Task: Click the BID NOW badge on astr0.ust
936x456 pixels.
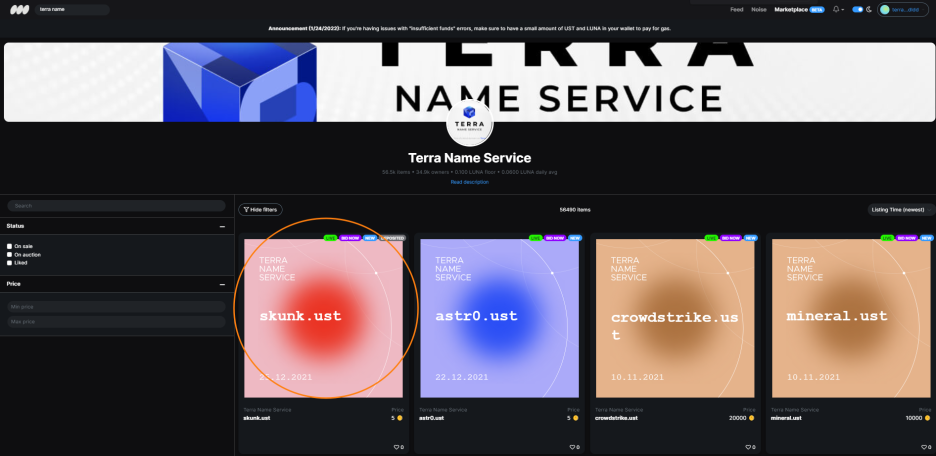Action: 555,238
